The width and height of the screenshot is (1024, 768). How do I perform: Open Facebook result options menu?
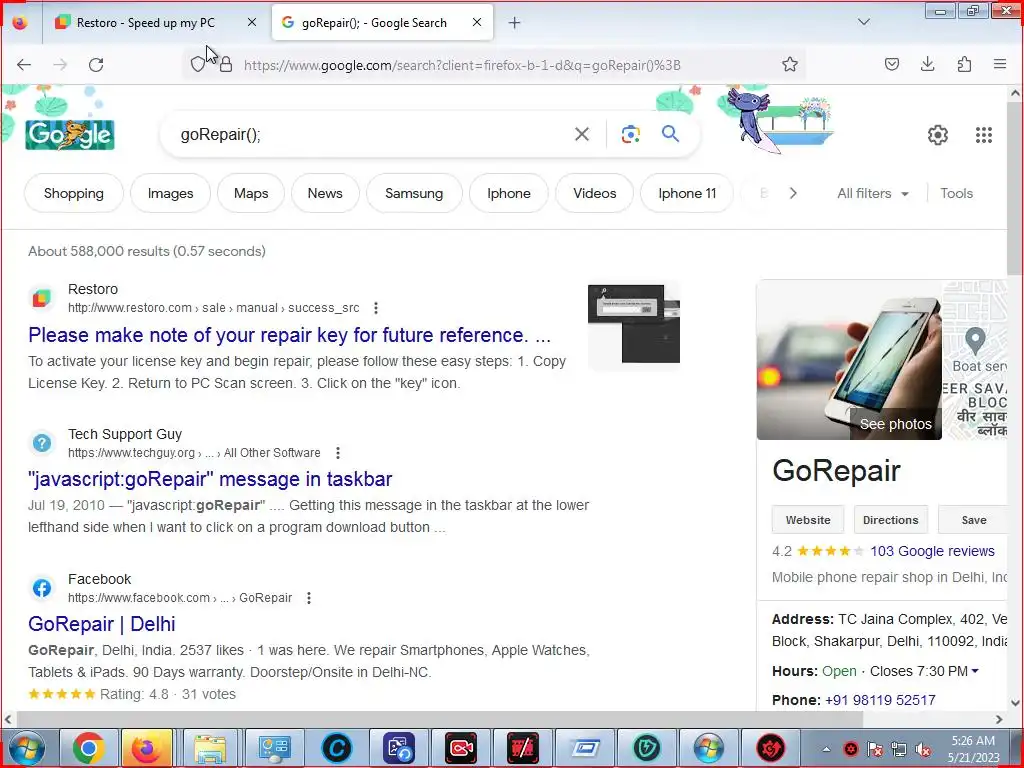(309, 598)
